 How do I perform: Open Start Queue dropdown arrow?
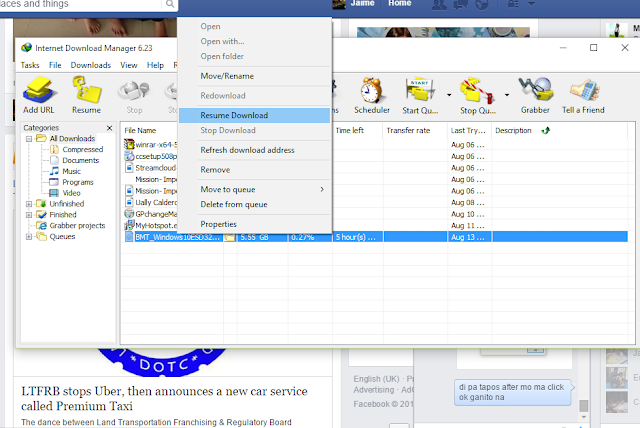click(449, 95)
